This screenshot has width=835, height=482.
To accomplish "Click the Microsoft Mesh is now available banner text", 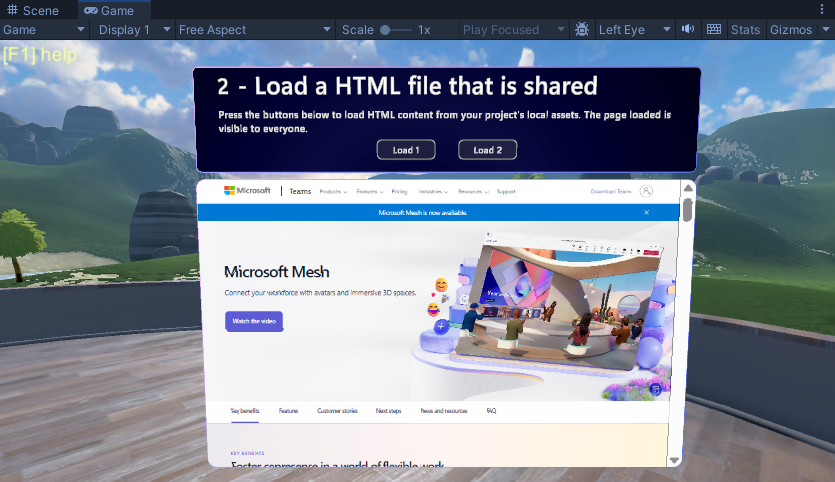I will (423, 213).
